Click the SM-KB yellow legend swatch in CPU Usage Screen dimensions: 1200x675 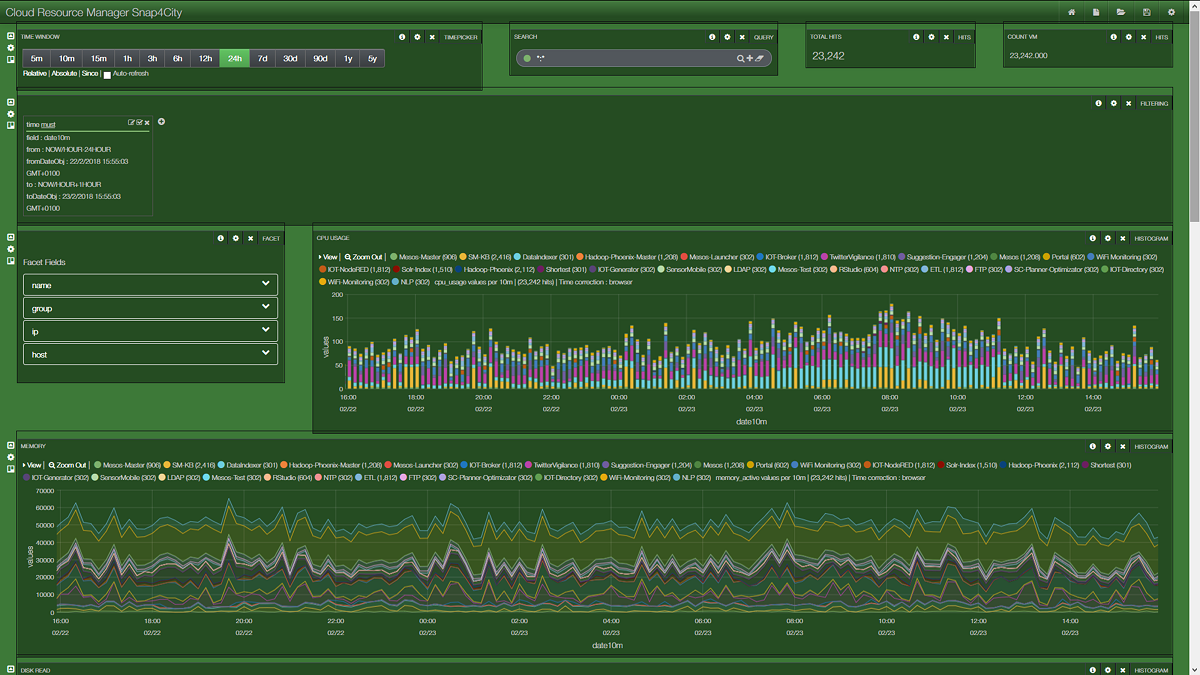(463, 257)
